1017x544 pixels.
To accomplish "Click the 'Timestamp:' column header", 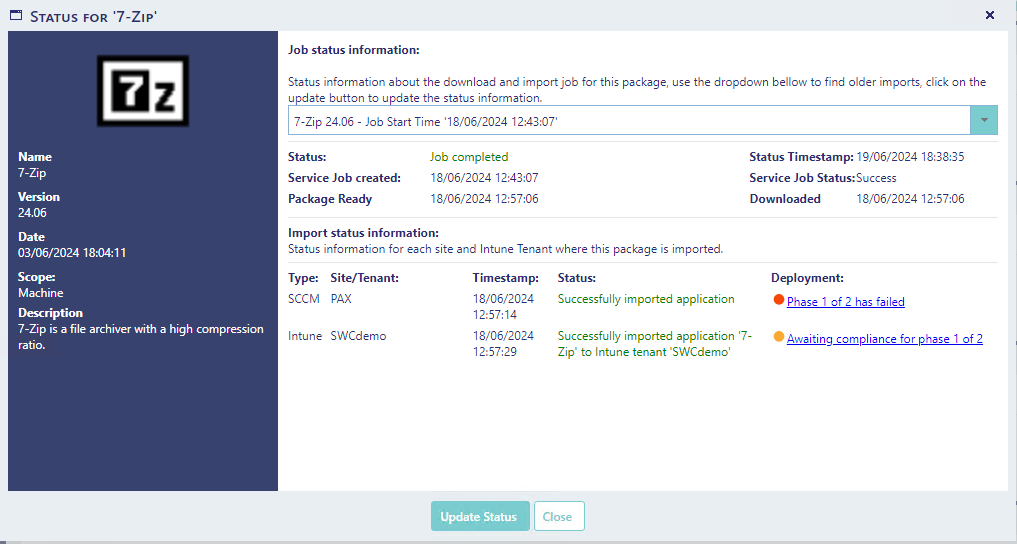I will tap(506, 278).
